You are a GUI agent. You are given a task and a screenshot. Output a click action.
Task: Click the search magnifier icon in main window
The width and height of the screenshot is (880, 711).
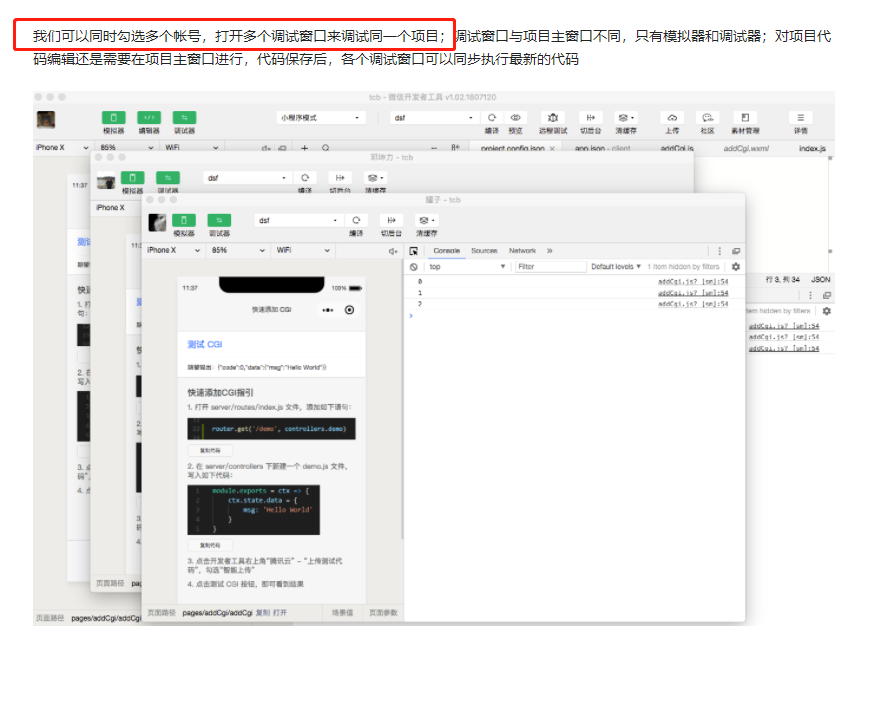click(326, 148)
